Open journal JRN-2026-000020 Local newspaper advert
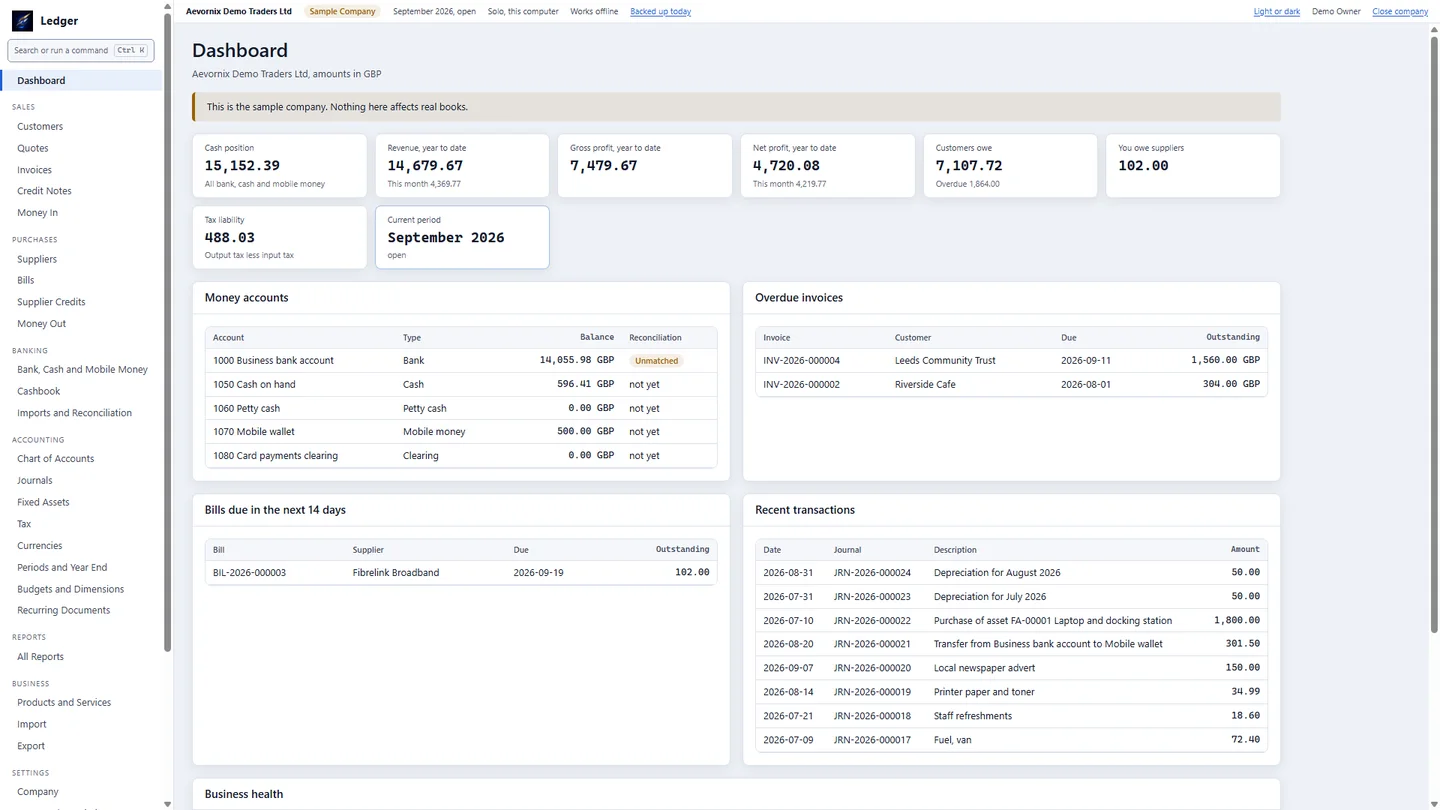 [1011, 668]
